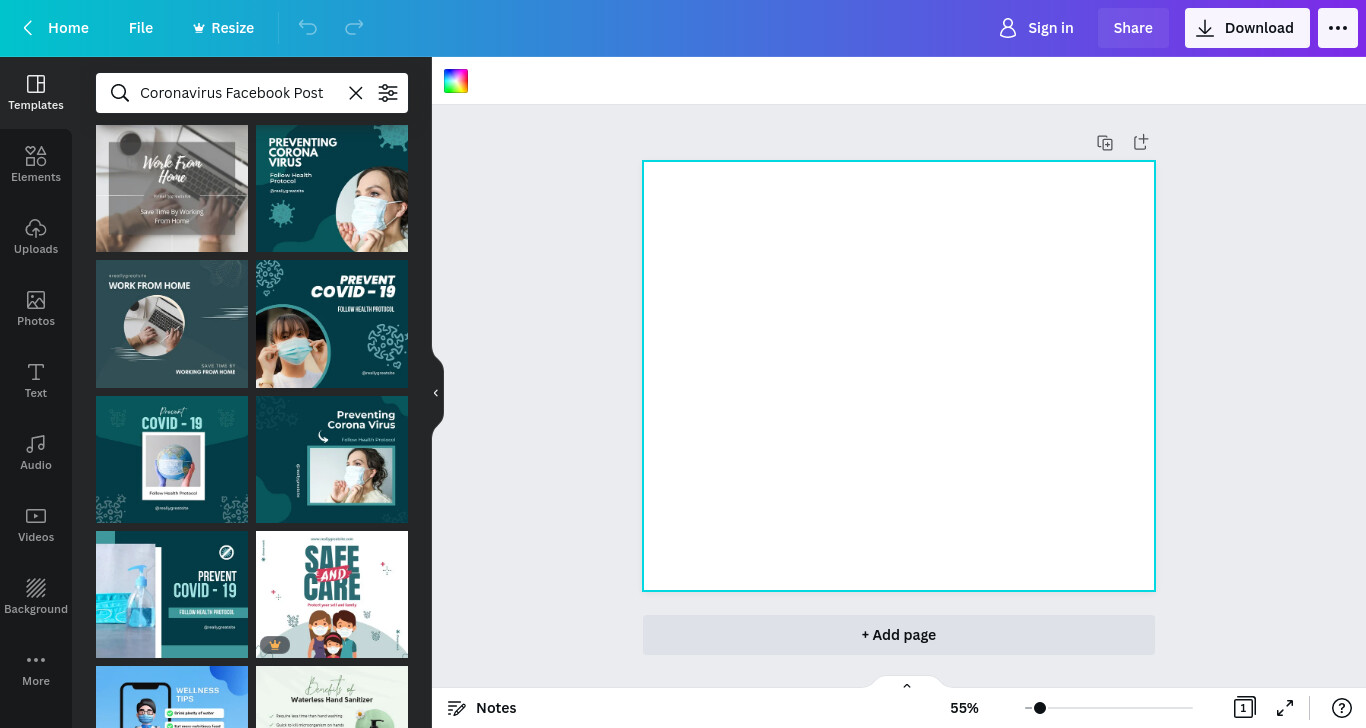This screenshot has width=1366, height=728.
Task: Open the Videos panel
Action: (36, 525)
